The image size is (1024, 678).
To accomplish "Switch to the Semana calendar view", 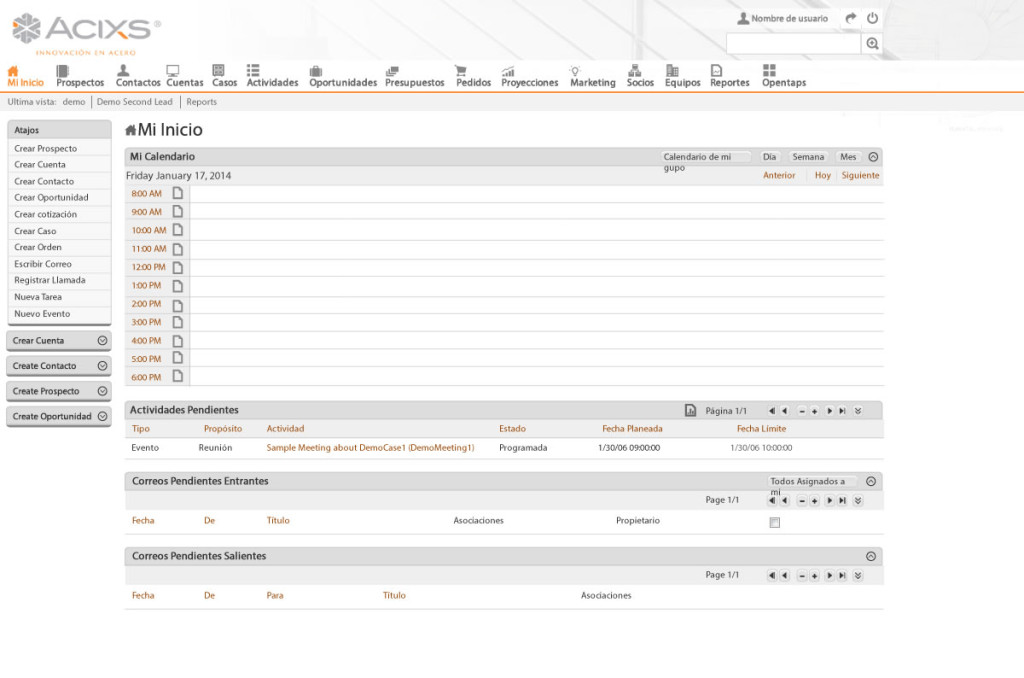I will click(808, 157).
